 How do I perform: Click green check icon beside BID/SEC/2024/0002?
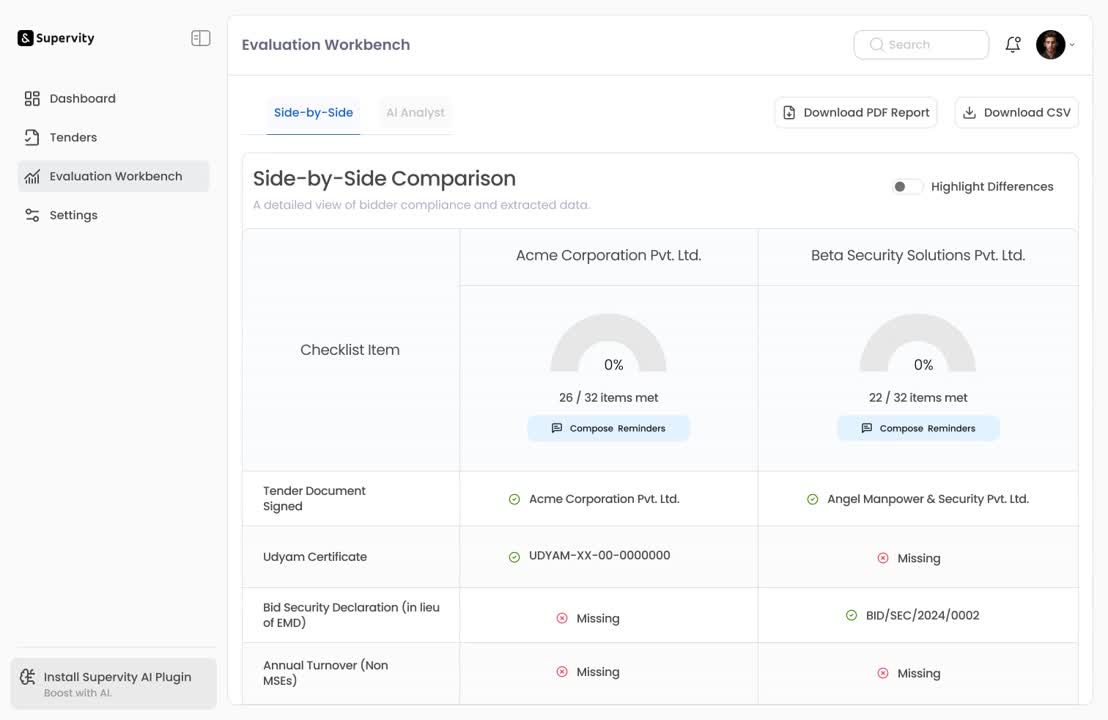(x=851, y=615)
